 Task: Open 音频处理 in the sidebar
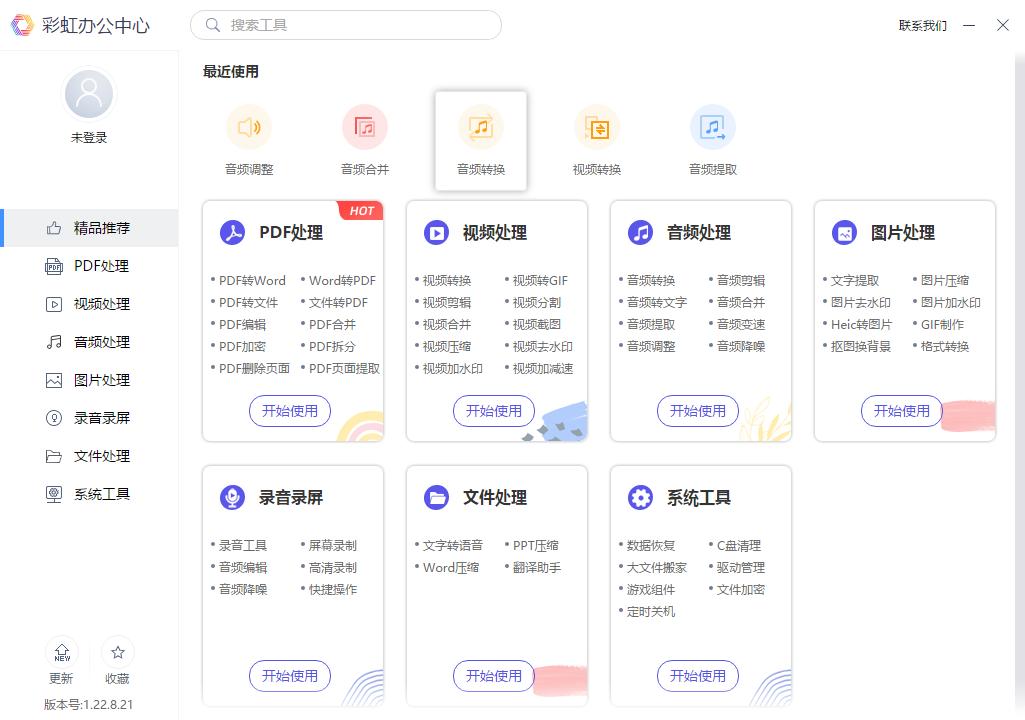coord(88,341)
